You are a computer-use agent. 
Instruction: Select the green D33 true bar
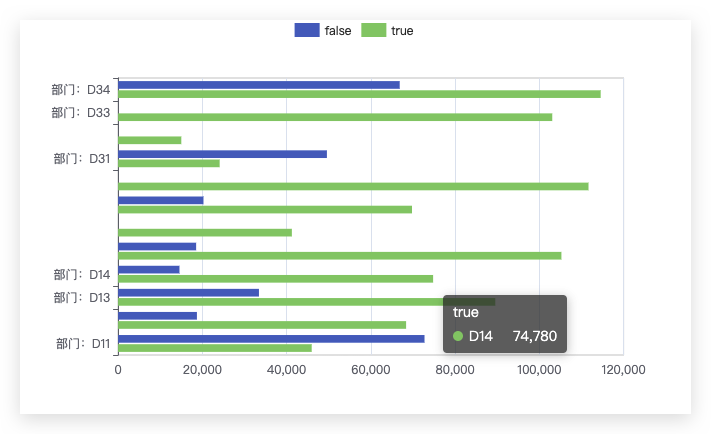tap(335, 117)
